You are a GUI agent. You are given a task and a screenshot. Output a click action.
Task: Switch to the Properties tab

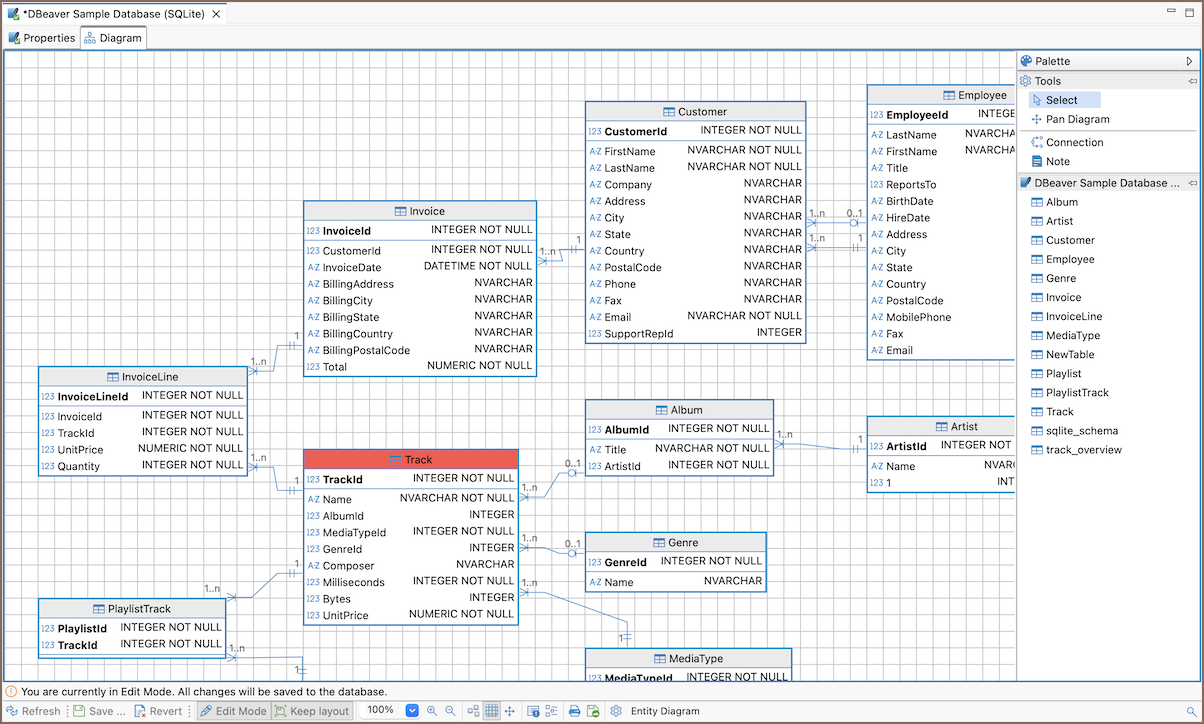[x=42, y=38]
